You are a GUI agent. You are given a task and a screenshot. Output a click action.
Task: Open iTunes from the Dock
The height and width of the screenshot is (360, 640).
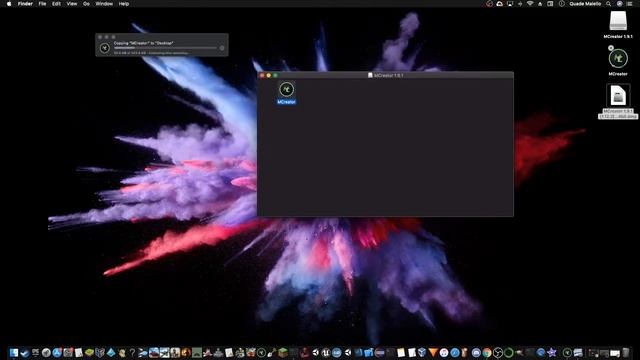coord(444,353)
